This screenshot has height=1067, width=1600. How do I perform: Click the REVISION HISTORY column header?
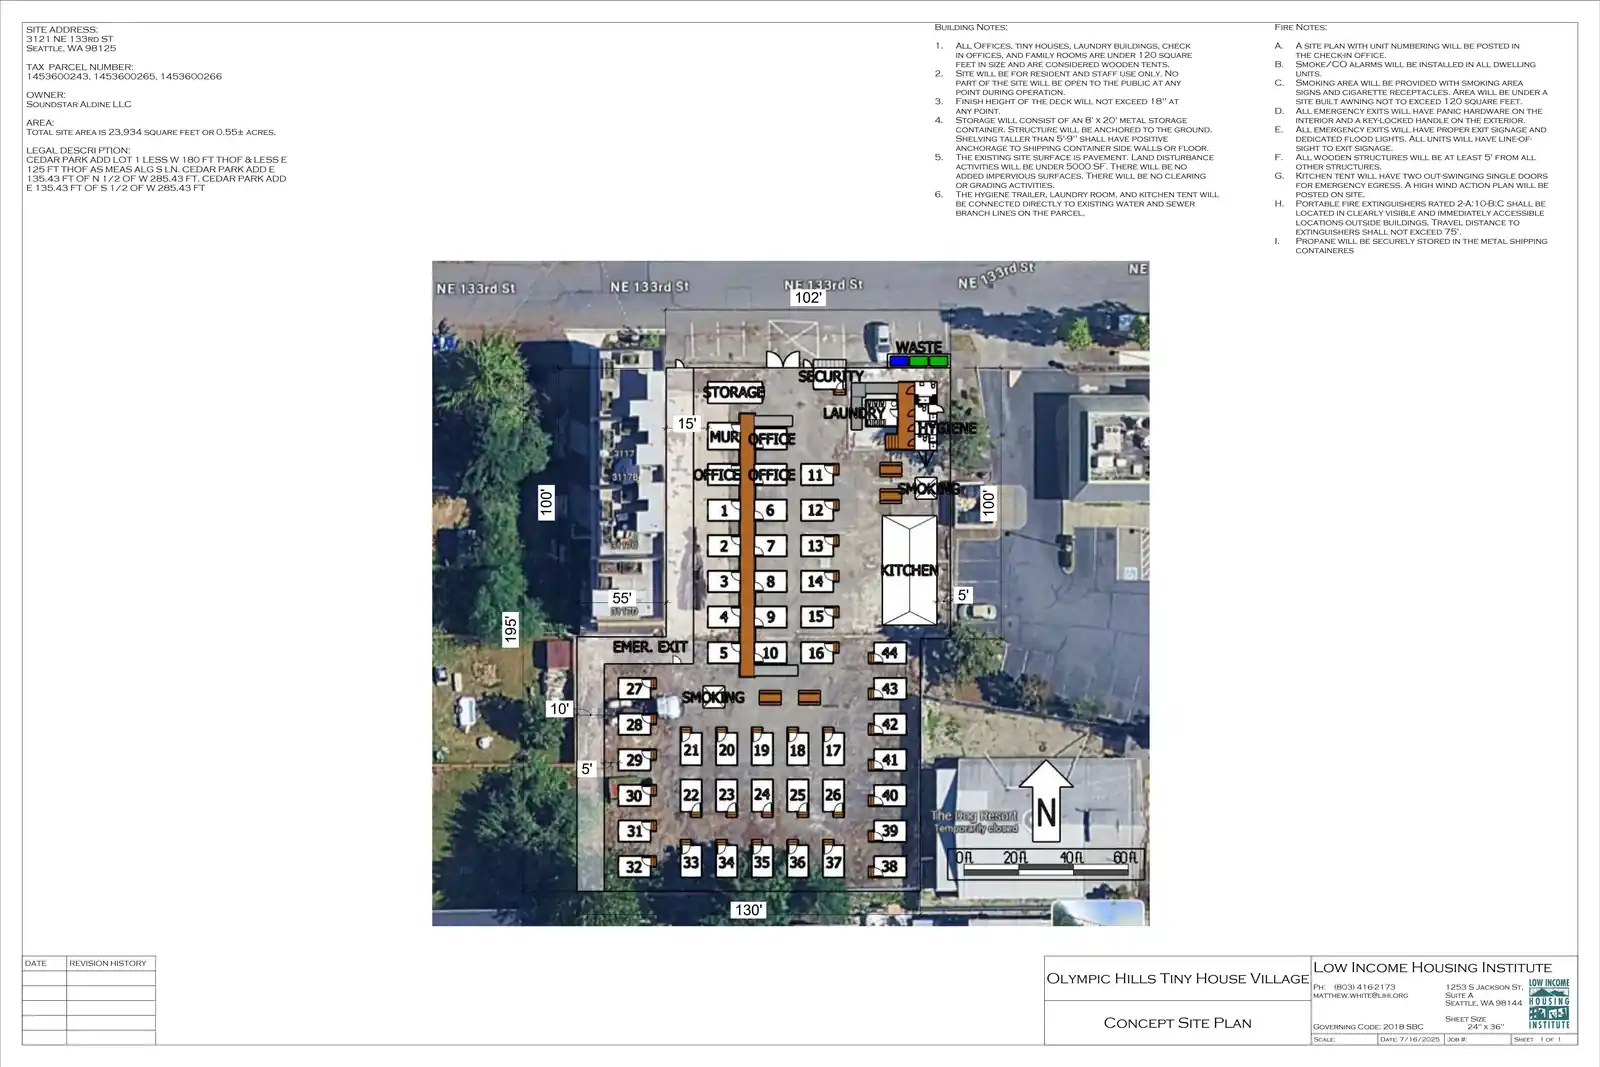[x=108, y=963]
